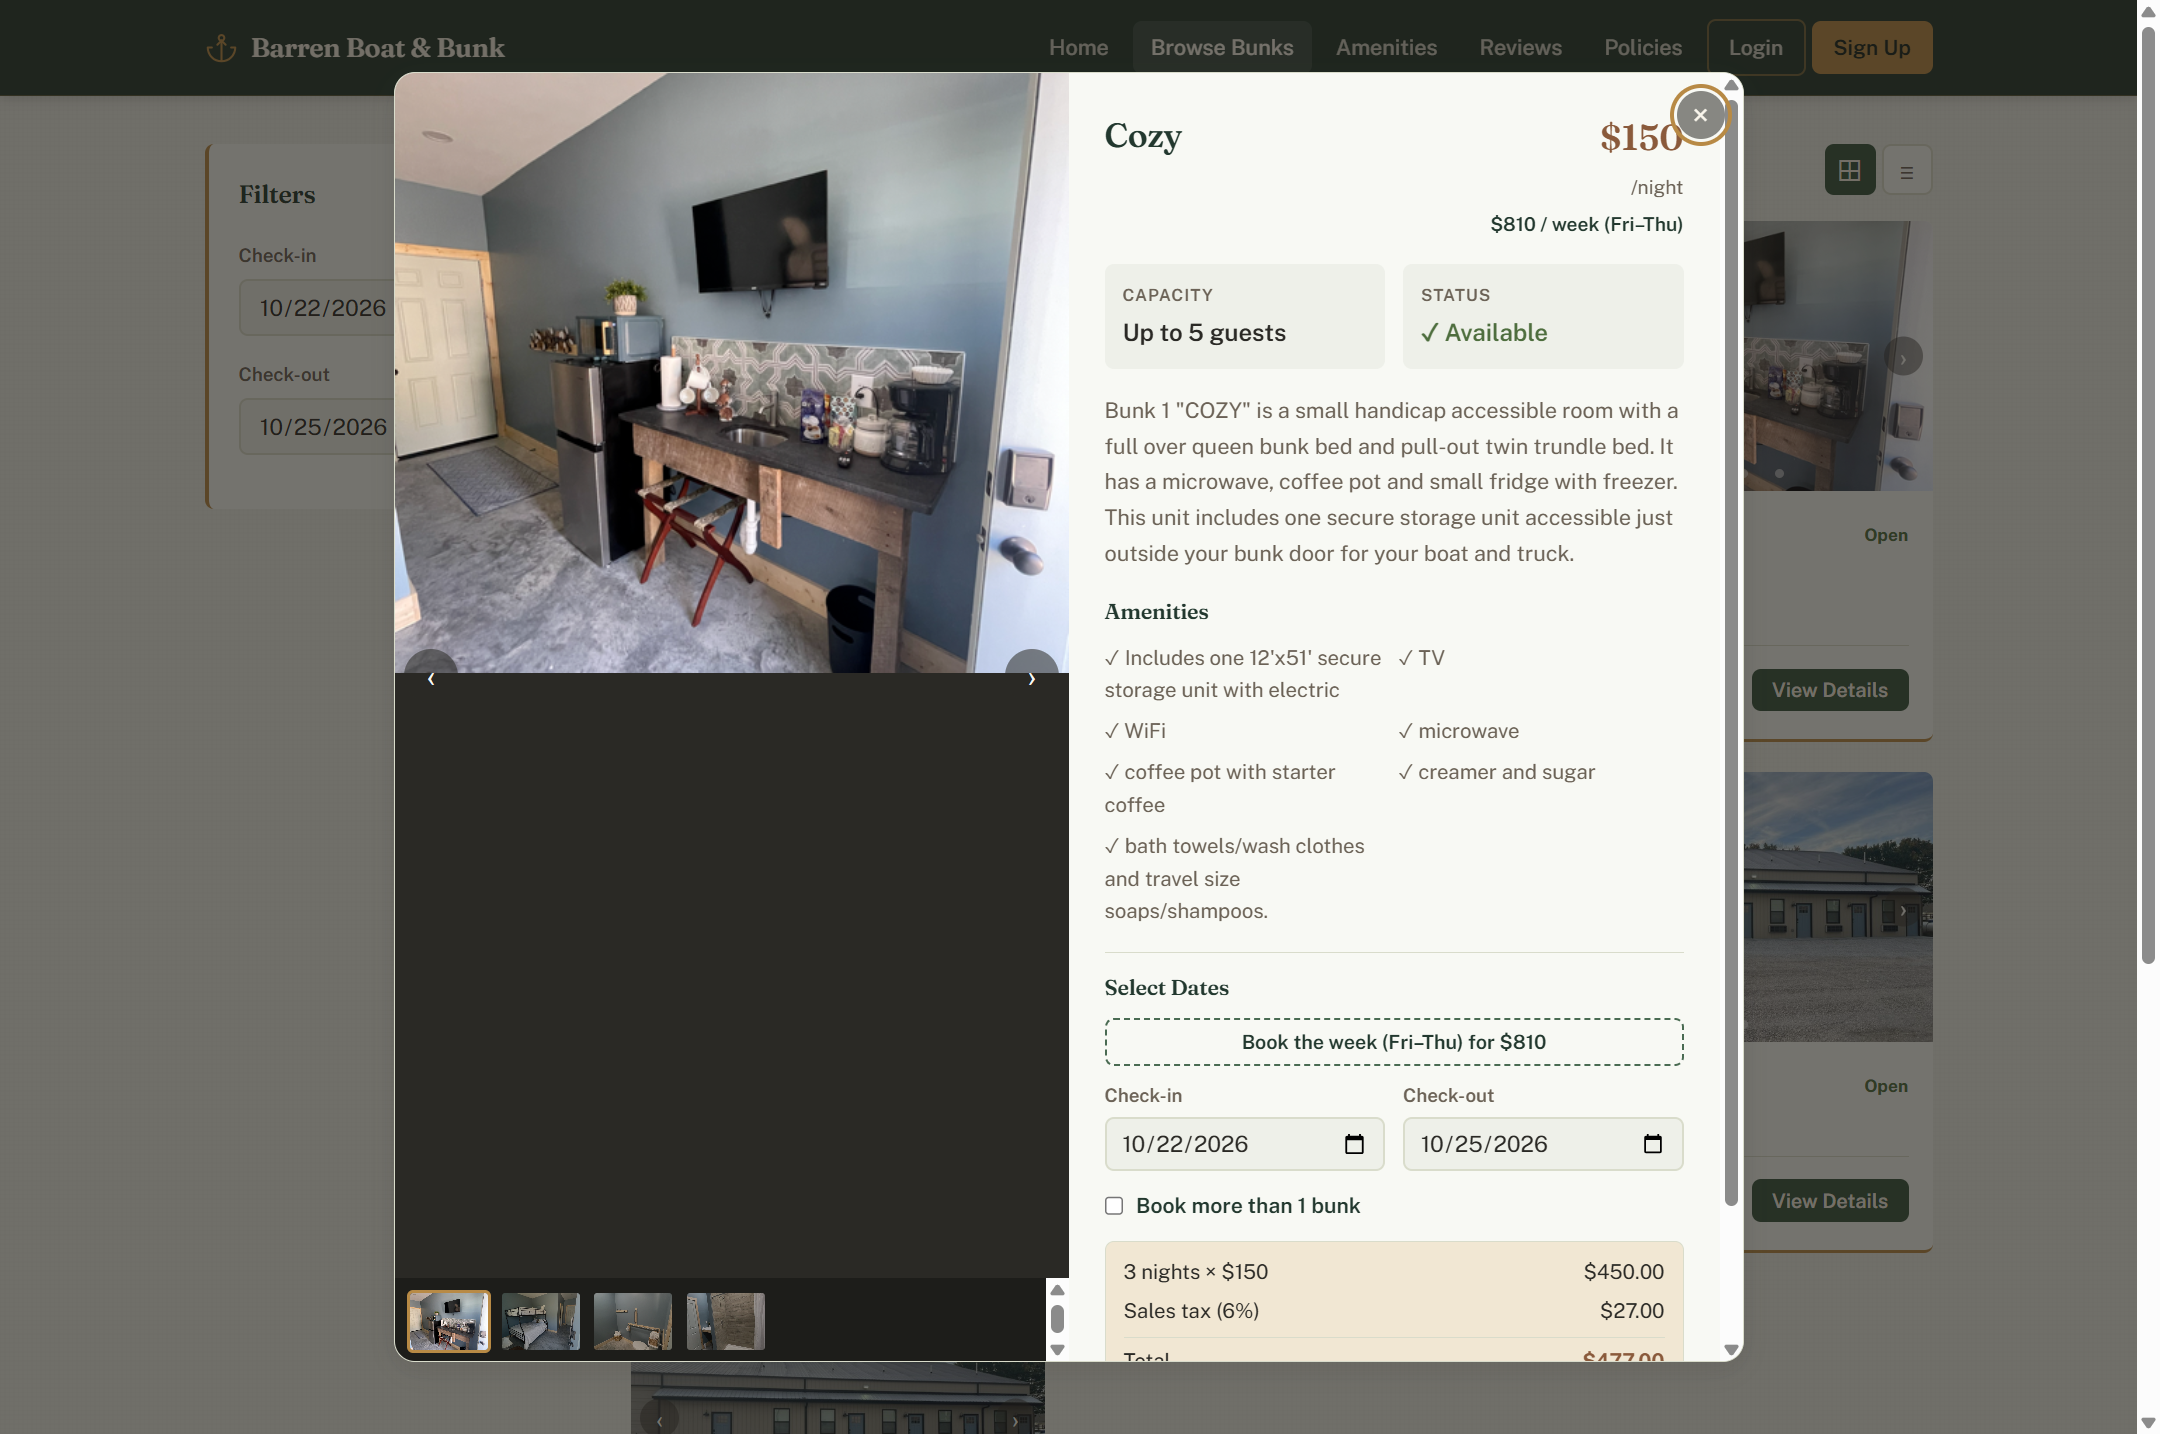
Task: Click page scrollbar down arrow
Action: [x=2147, y=1423]
